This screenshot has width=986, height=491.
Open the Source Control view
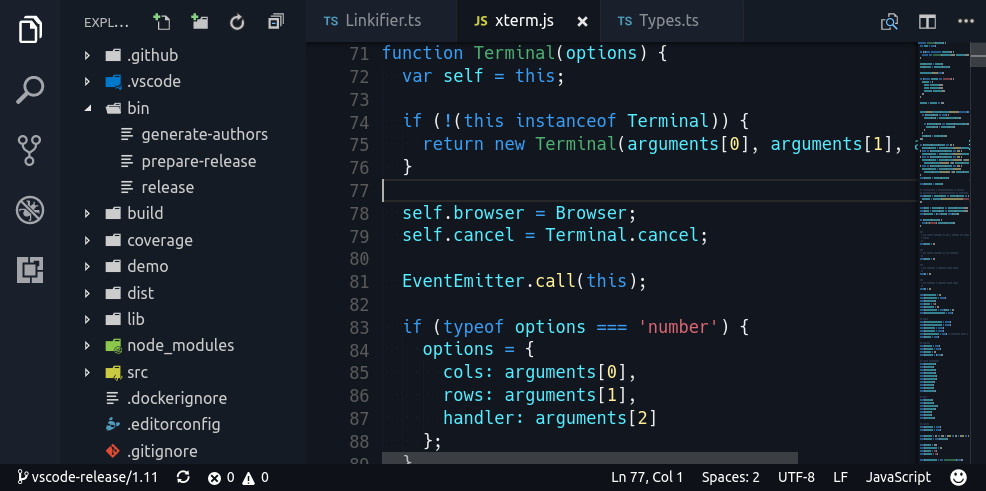[x=30, y=149]
